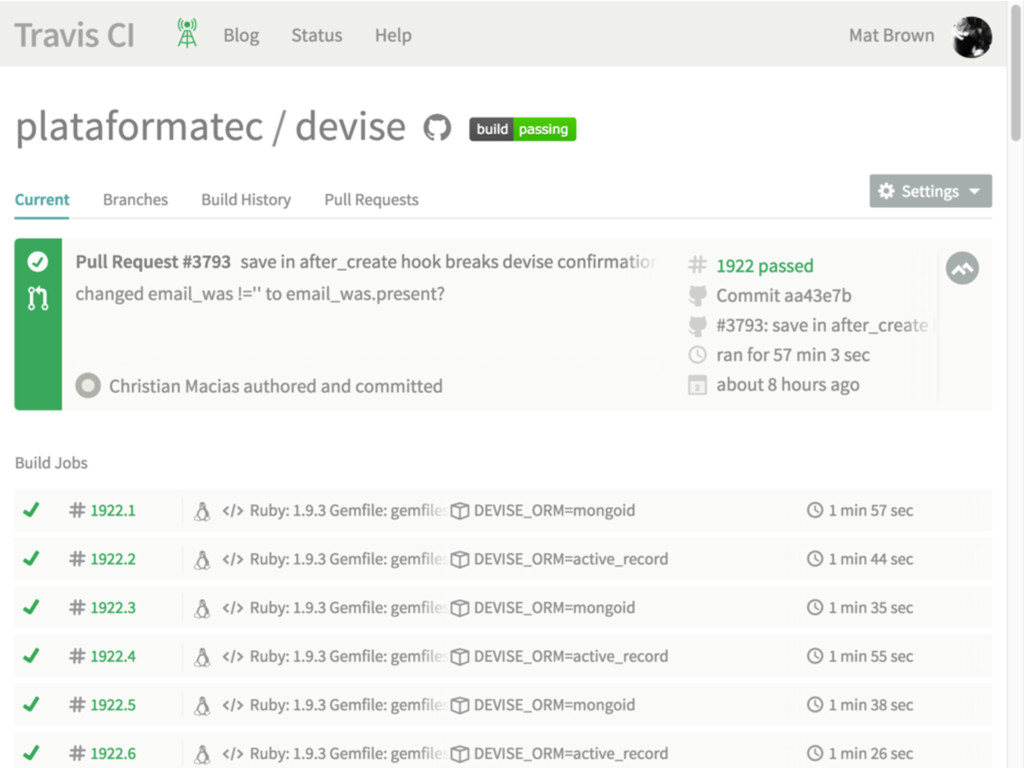
Task: Click the green checkmark of job 1922.1
Action: point(31,509)
